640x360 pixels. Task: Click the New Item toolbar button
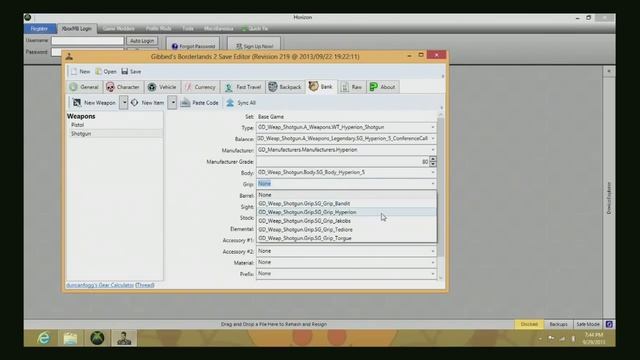click(x=147, y=103)
